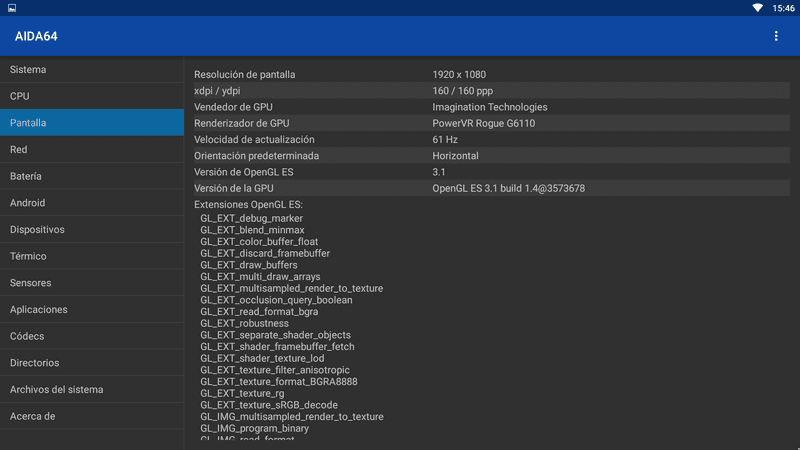Image resolution: width=800 pixels, height=450 pixels.
Task: Browse the Directorios section
Action: click(92, 363)
